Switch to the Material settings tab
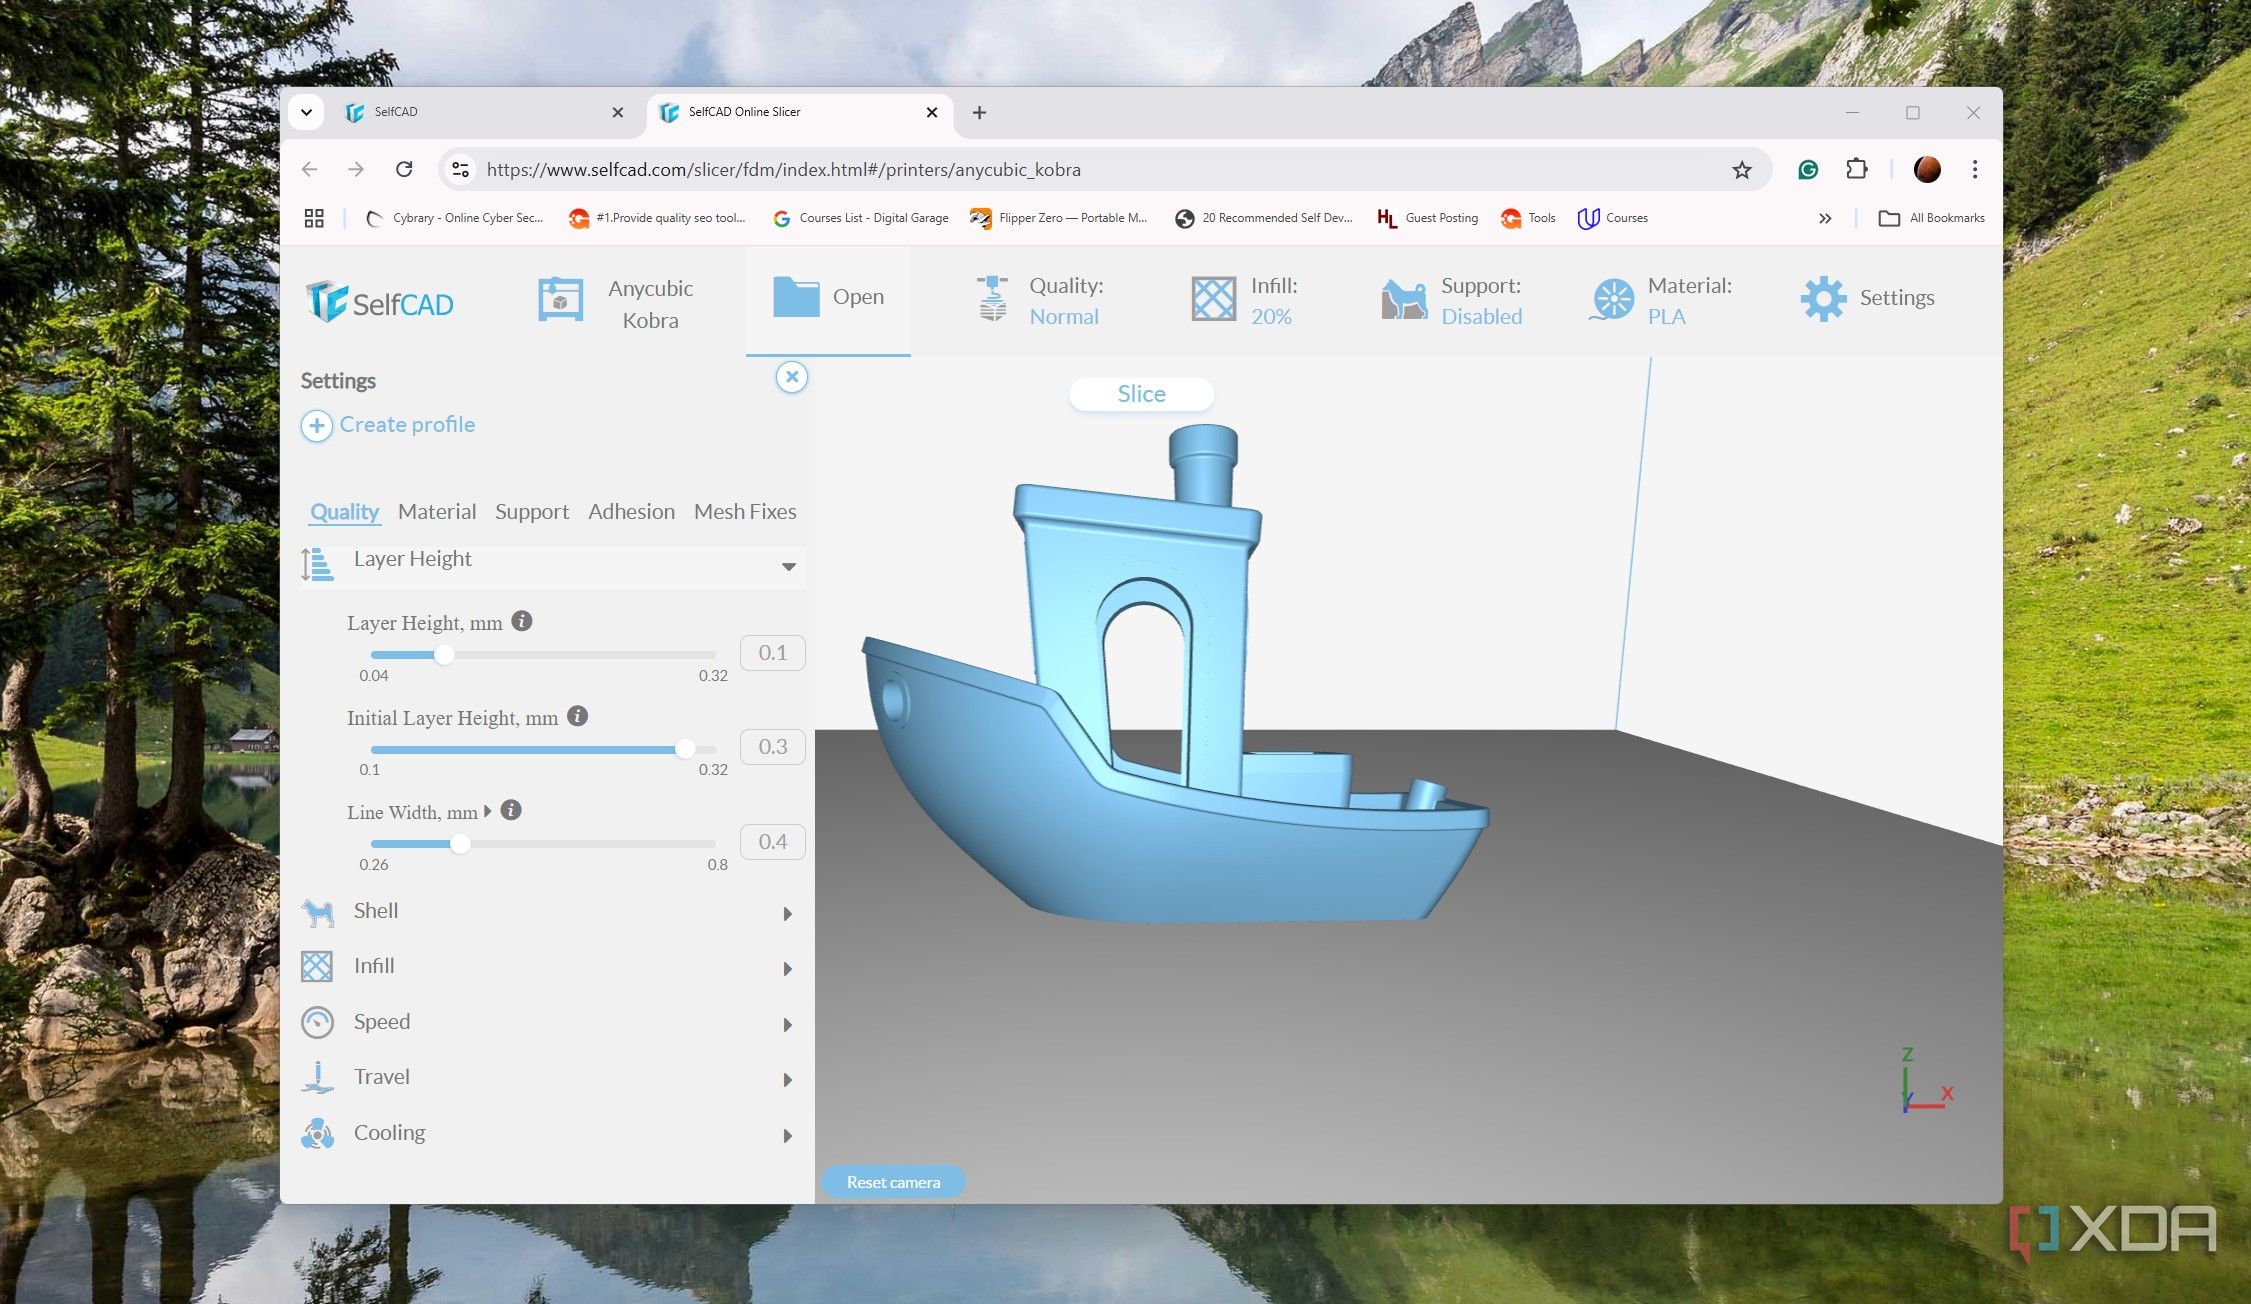 437,511
